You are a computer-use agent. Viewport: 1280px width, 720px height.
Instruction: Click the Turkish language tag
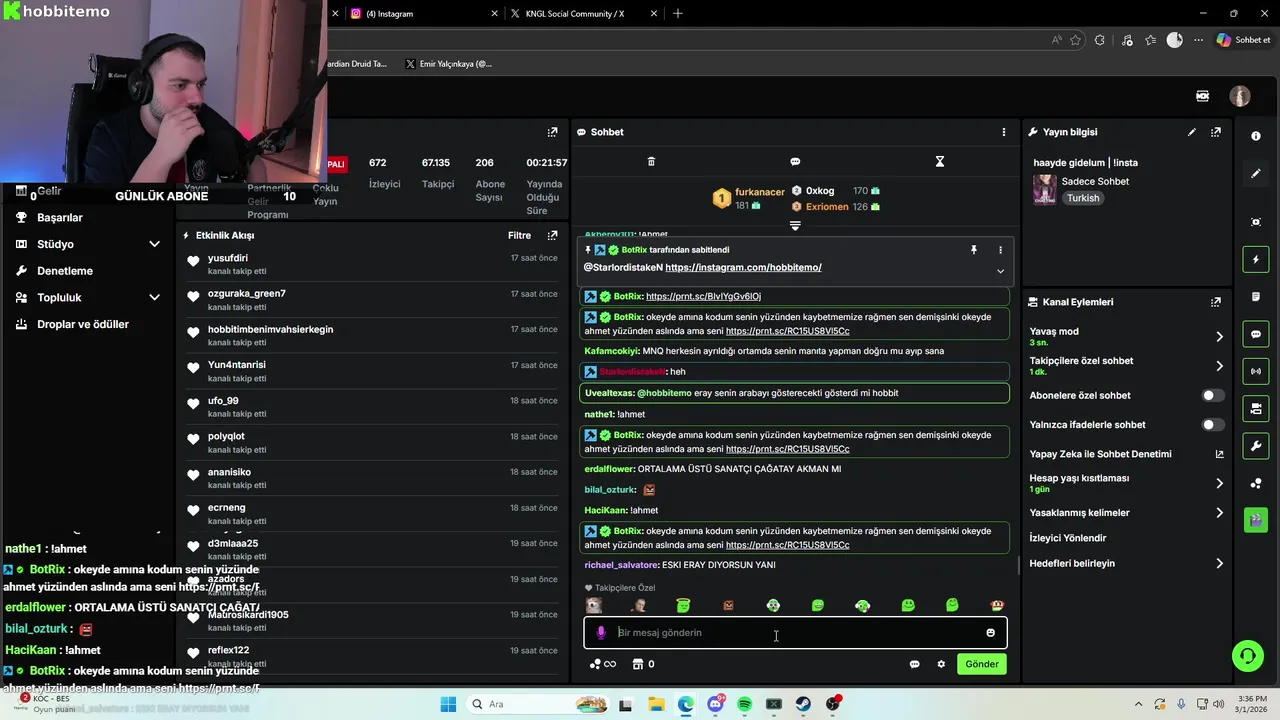click(1083, 198)
